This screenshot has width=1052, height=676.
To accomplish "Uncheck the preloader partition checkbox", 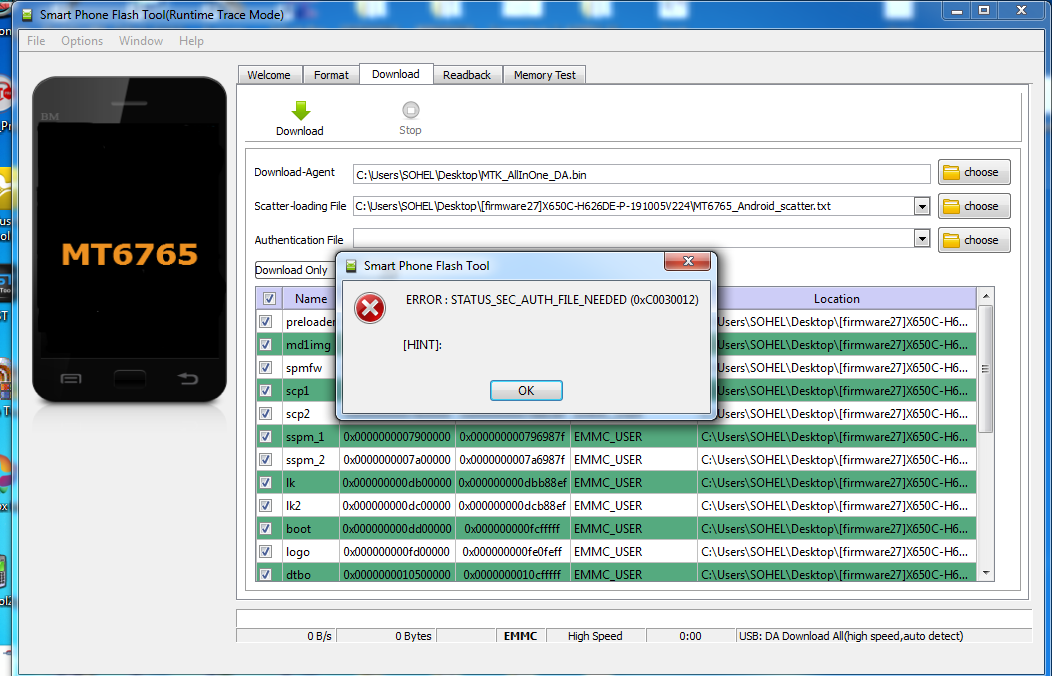I will click(266, 322).
